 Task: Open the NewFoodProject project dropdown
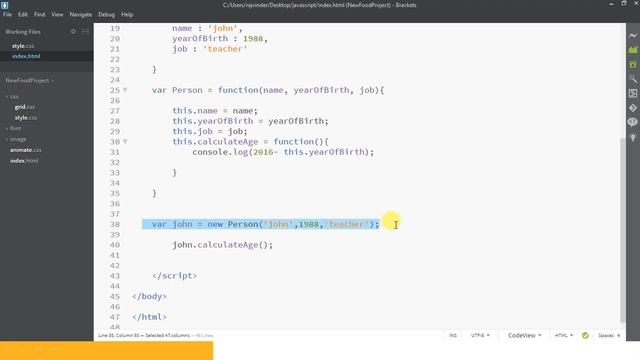tap(29, 80)
